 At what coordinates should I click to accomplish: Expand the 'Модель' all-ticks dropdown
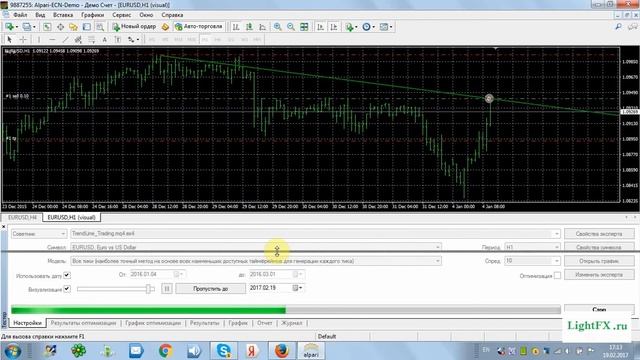click(x=437, y=261)
